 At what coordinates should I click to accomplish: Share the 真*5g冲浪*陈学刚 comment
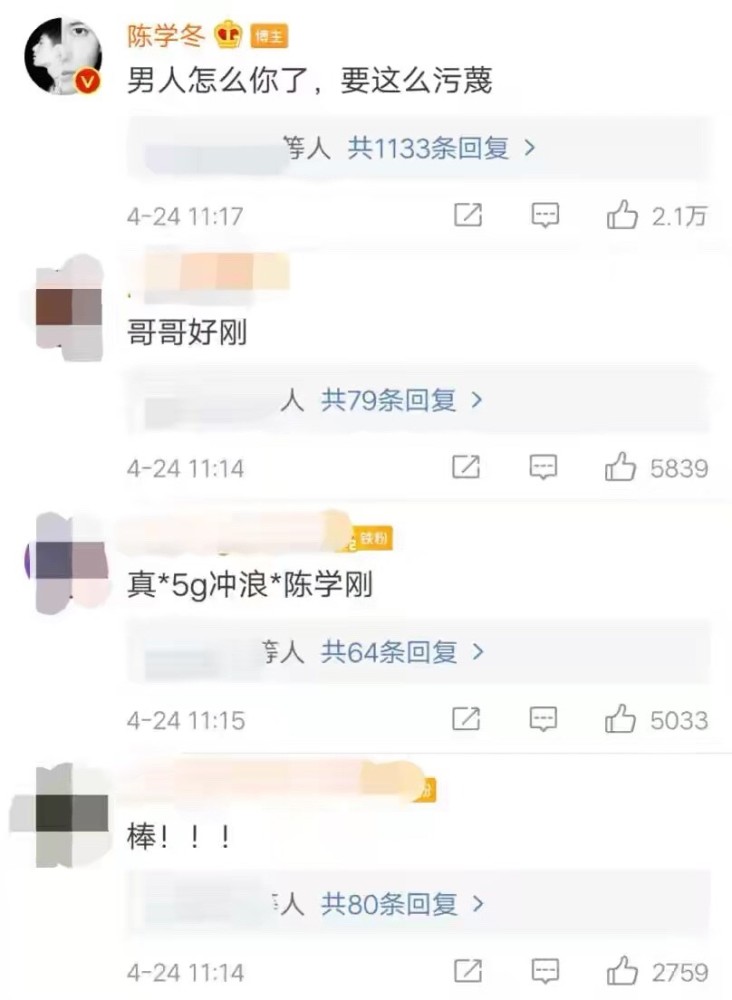466,719
